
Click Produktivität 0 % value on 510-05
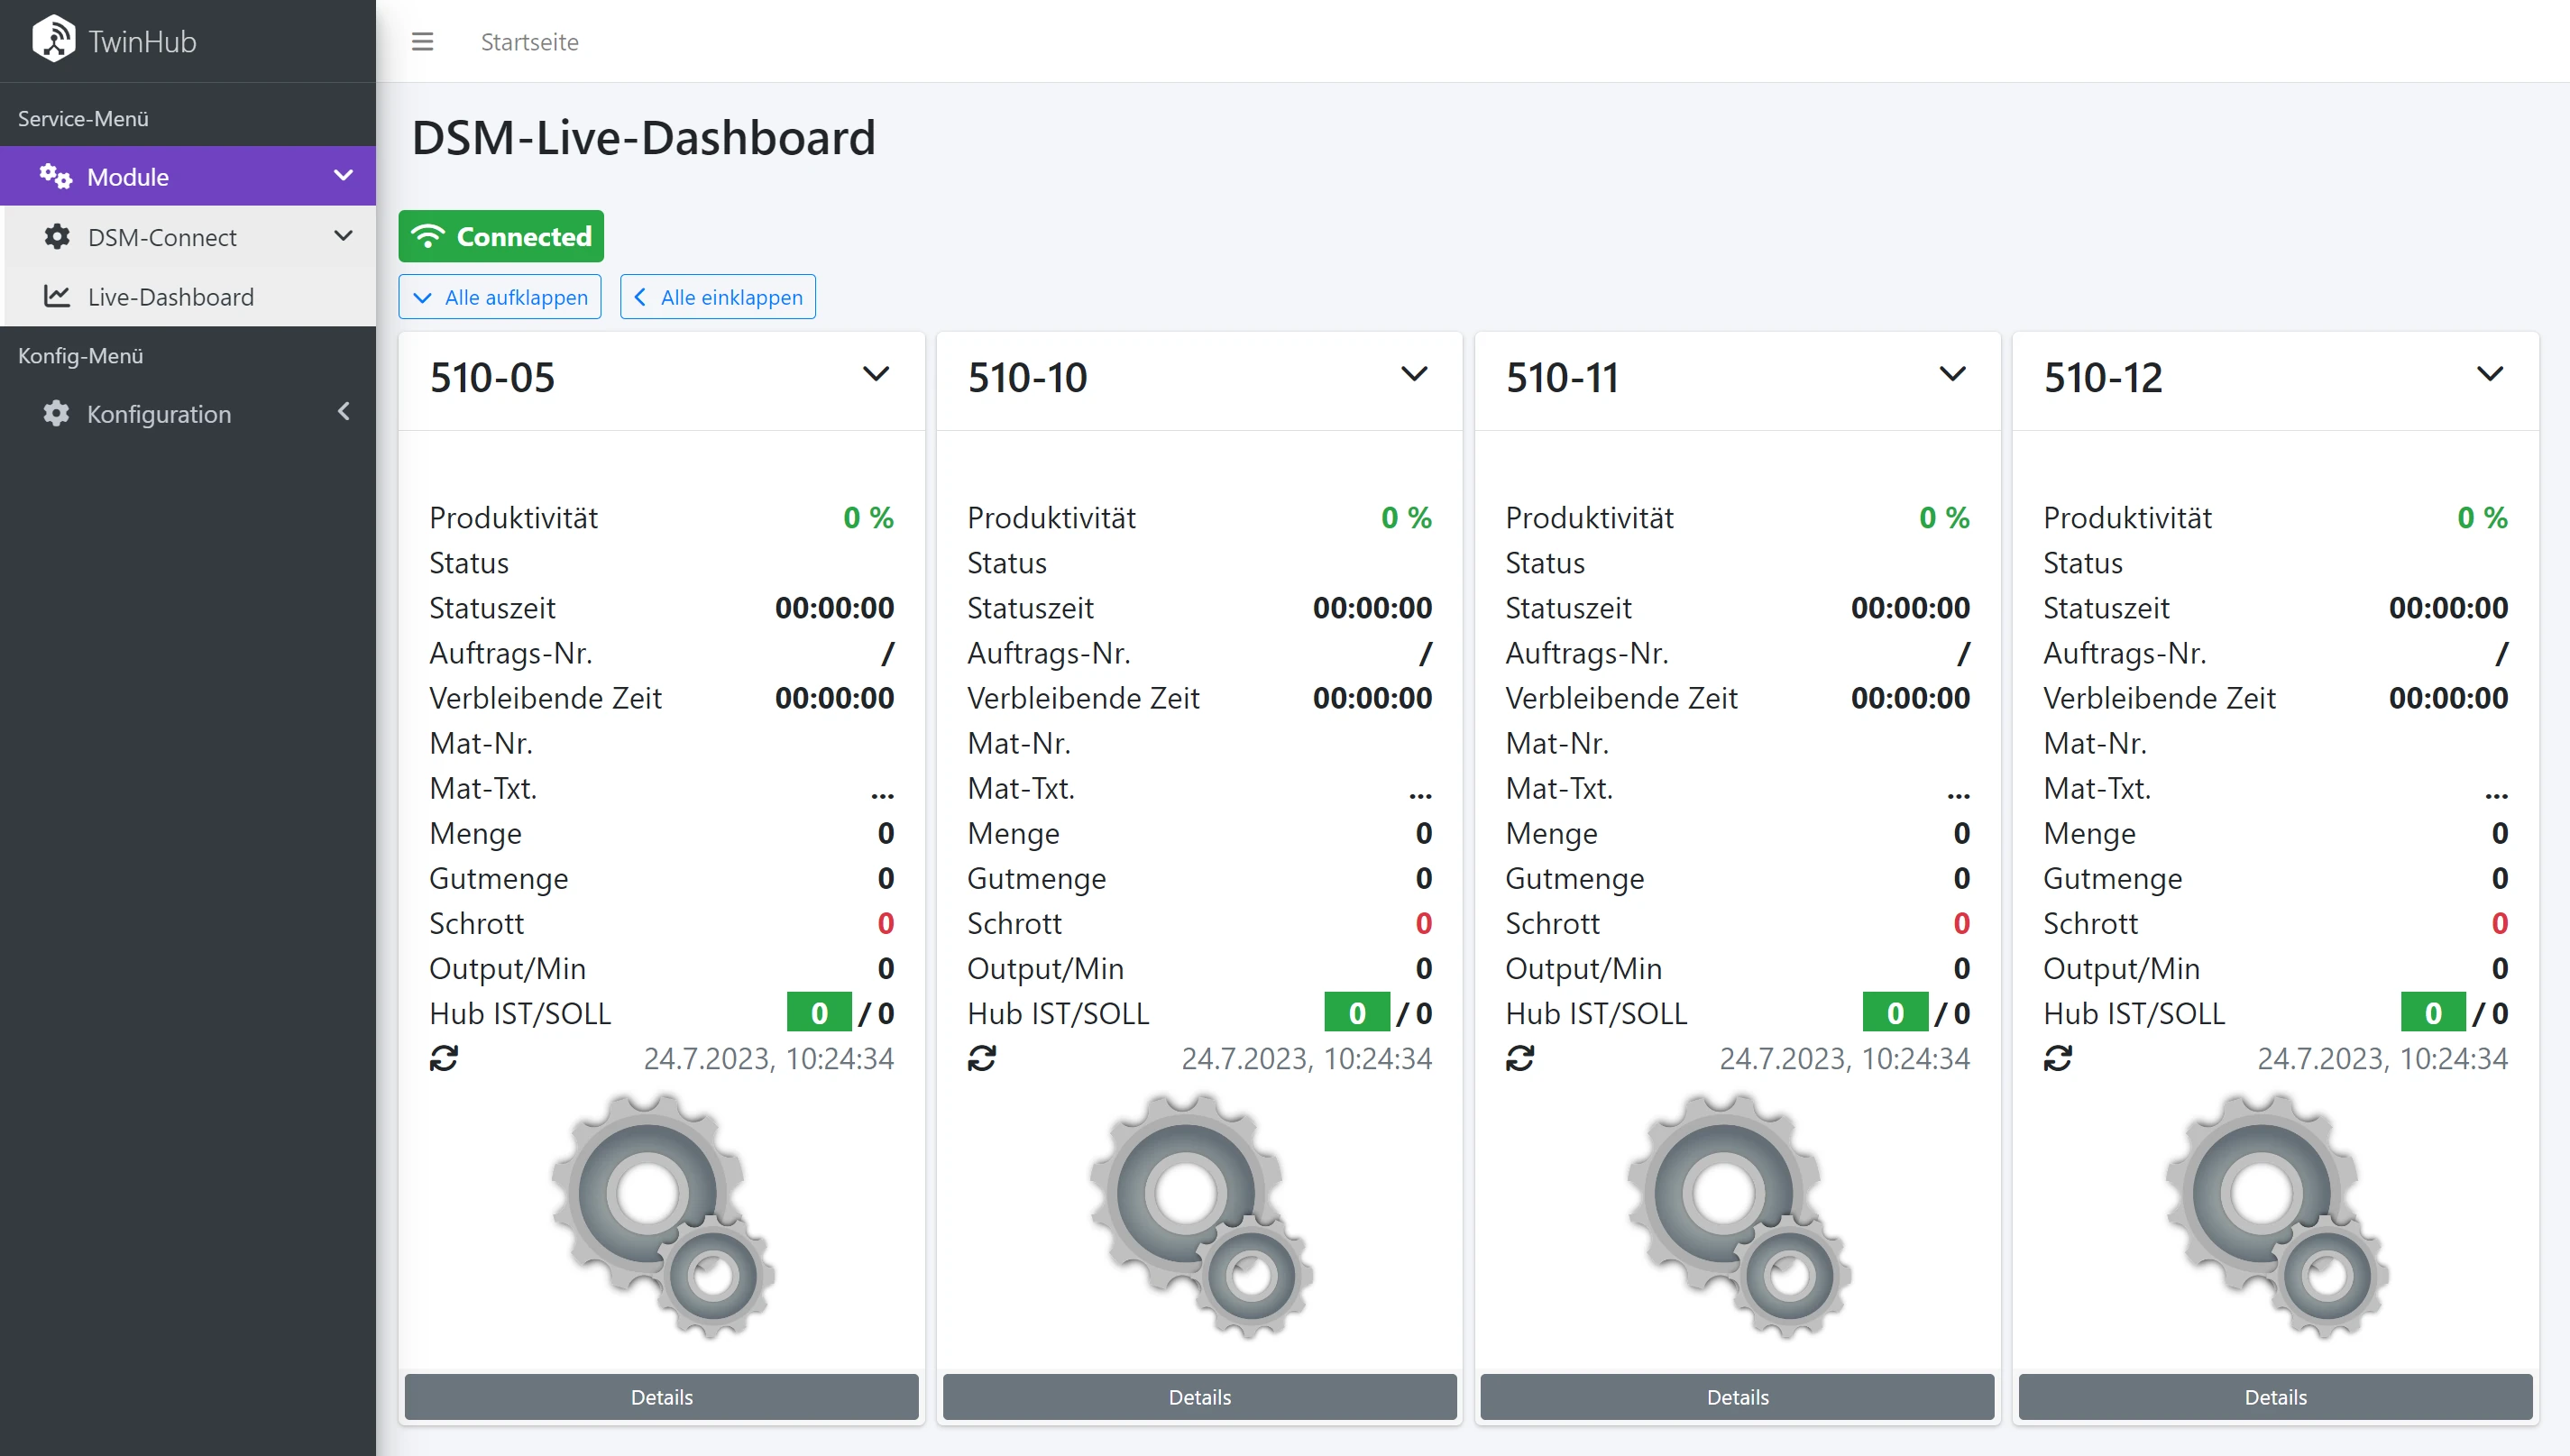click(868, 518)
